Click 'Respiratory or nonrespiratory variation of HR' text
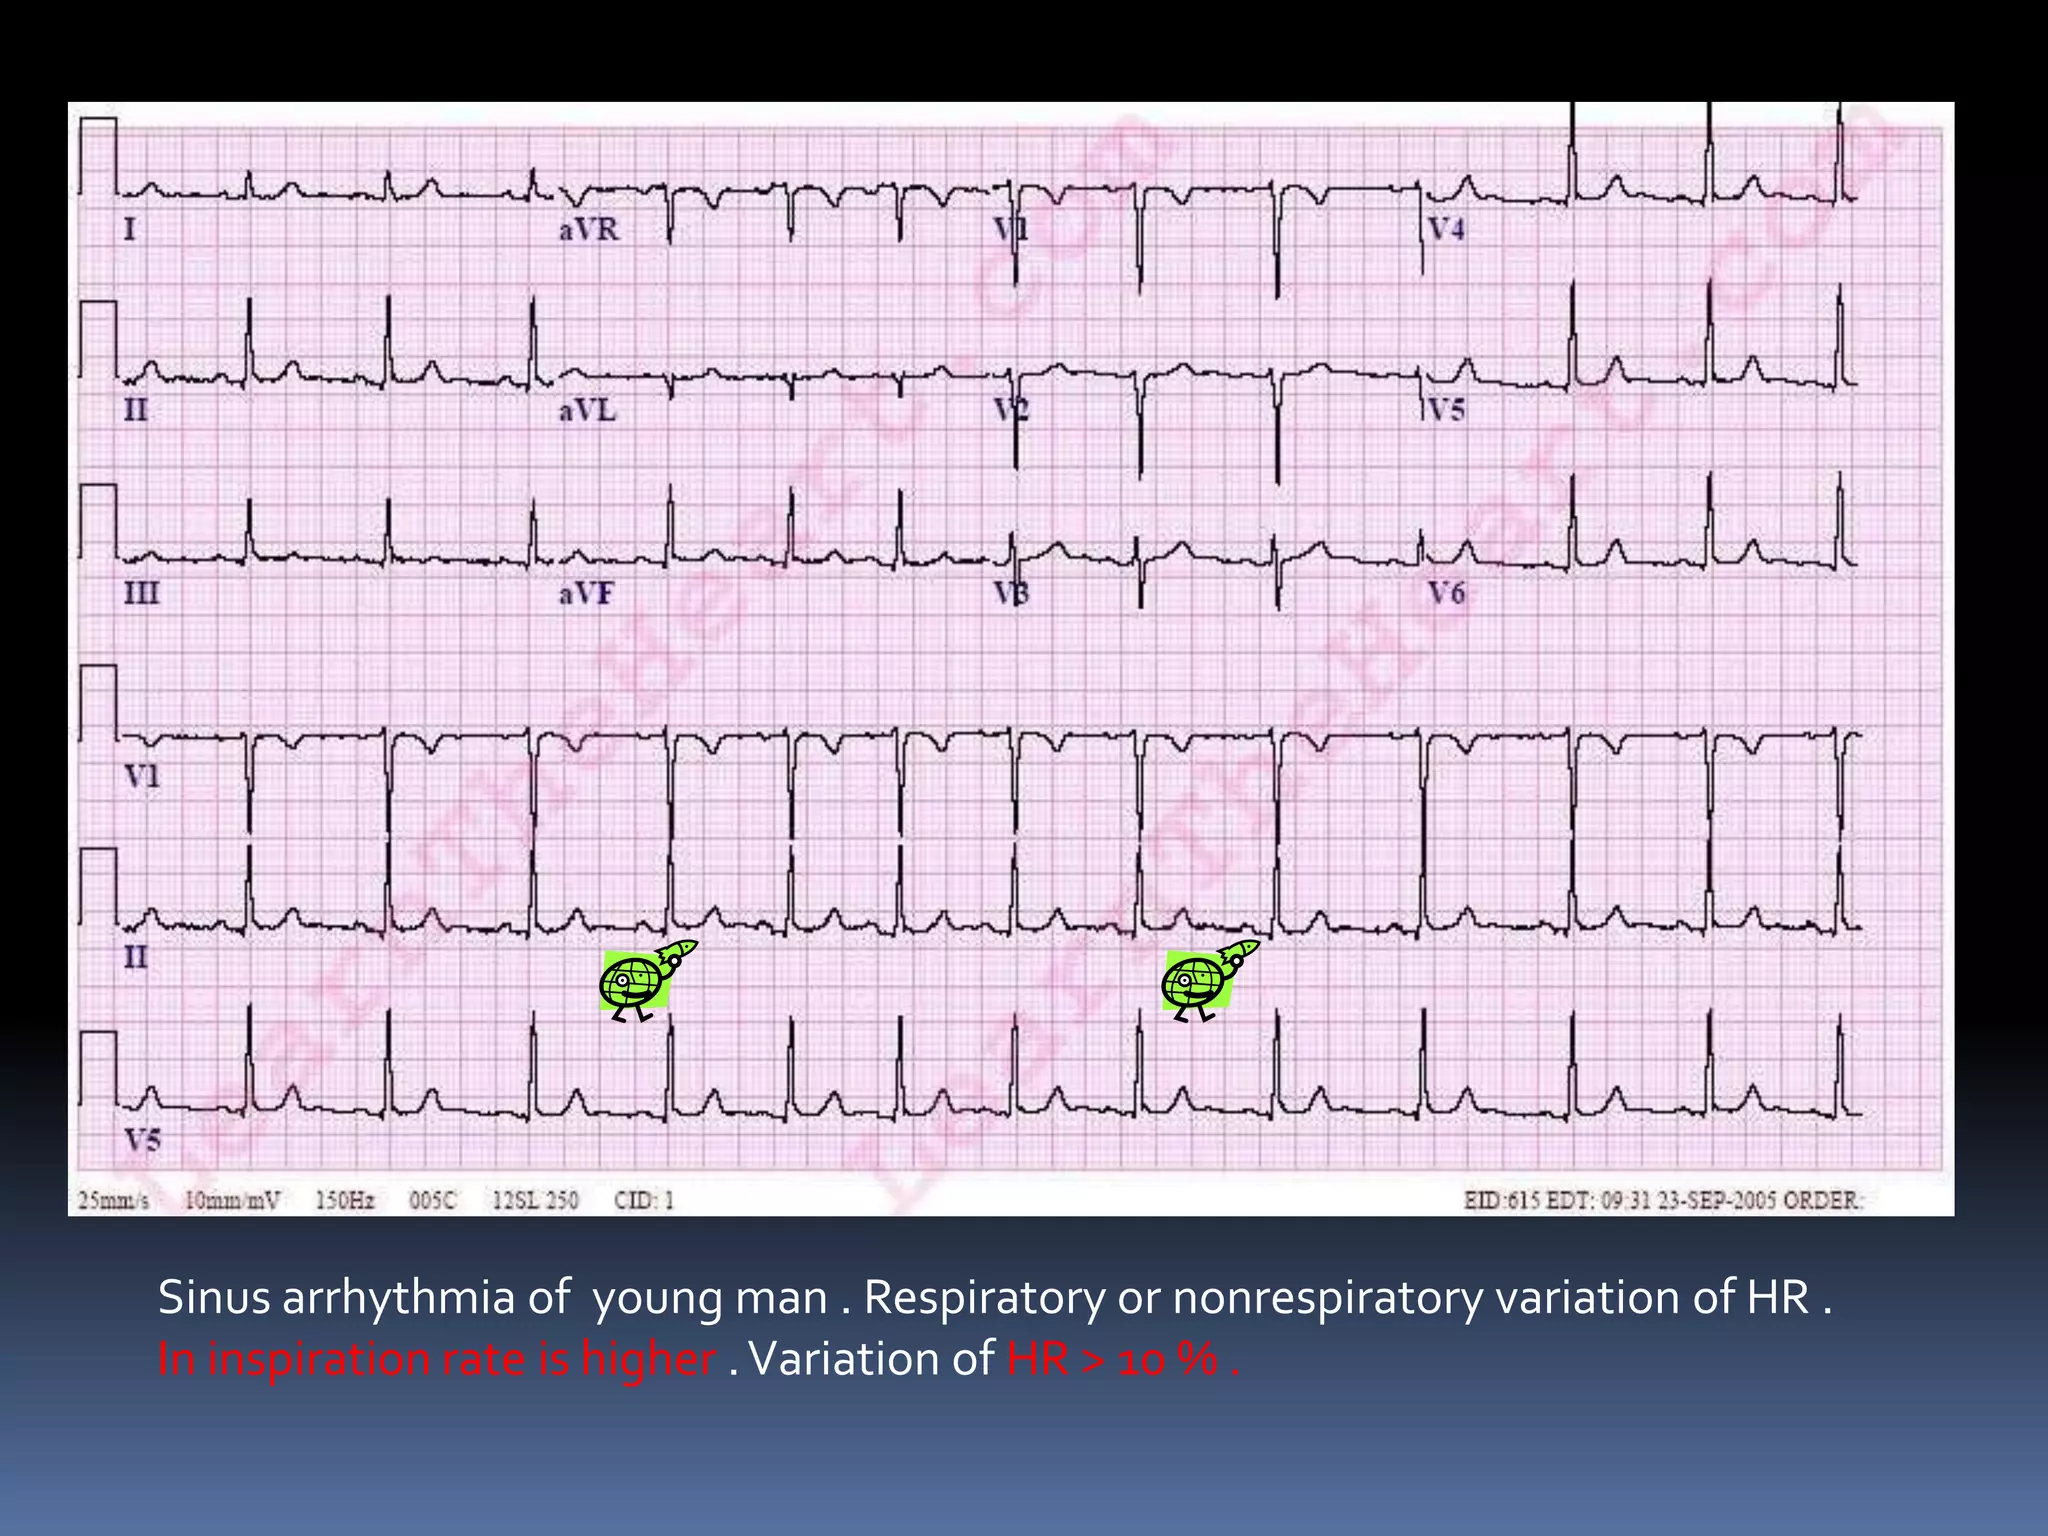The height and width of the screenshot is (1536, 2048). (1337, 1297)
